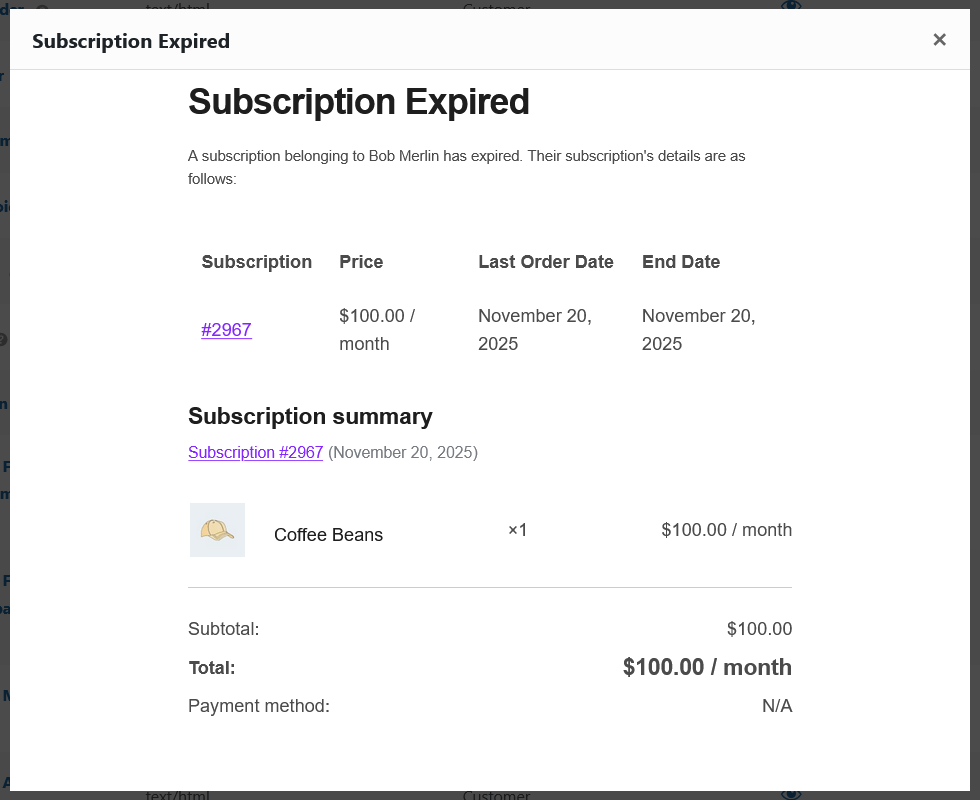Click the "Subtotal:" label
Screen dimensions: 980x800
(223, 629)
